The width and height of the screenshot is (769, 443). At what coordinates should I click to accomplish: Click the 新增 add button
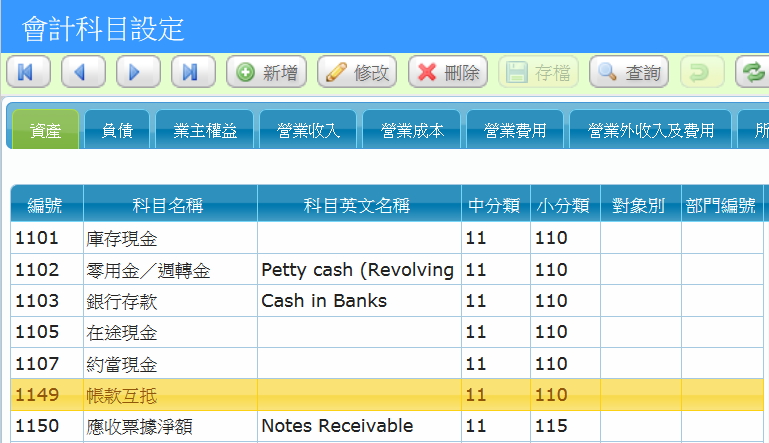[x=267, y=72]
